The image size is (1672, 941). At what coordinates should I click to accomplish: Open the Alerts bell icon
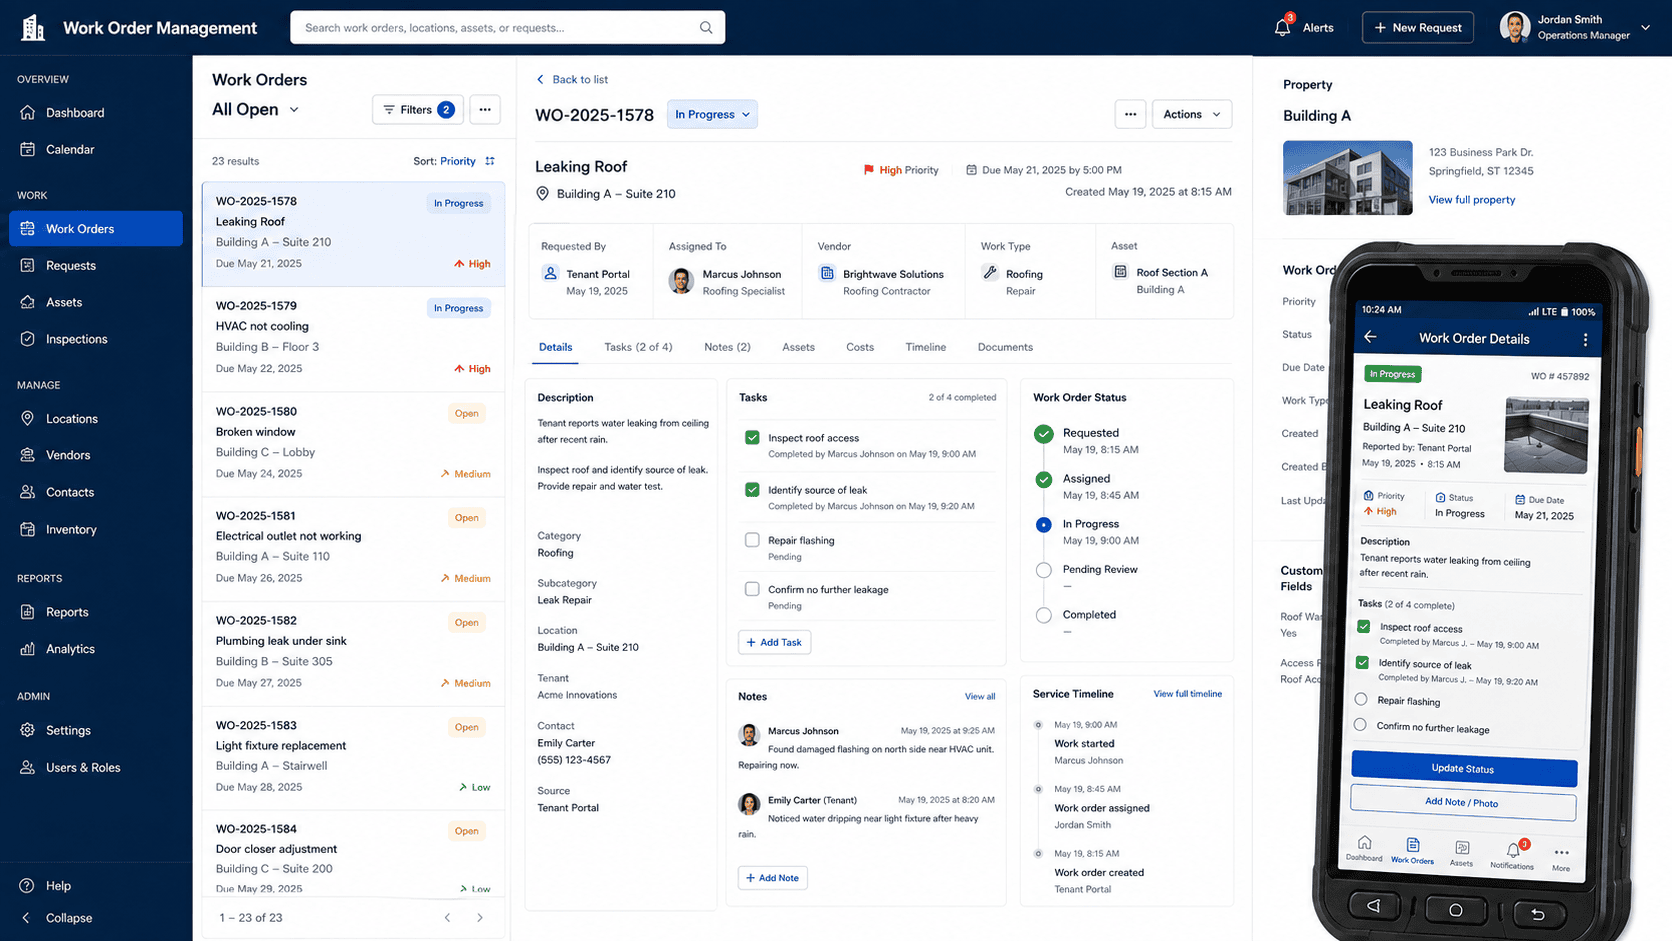point(1282,27)
